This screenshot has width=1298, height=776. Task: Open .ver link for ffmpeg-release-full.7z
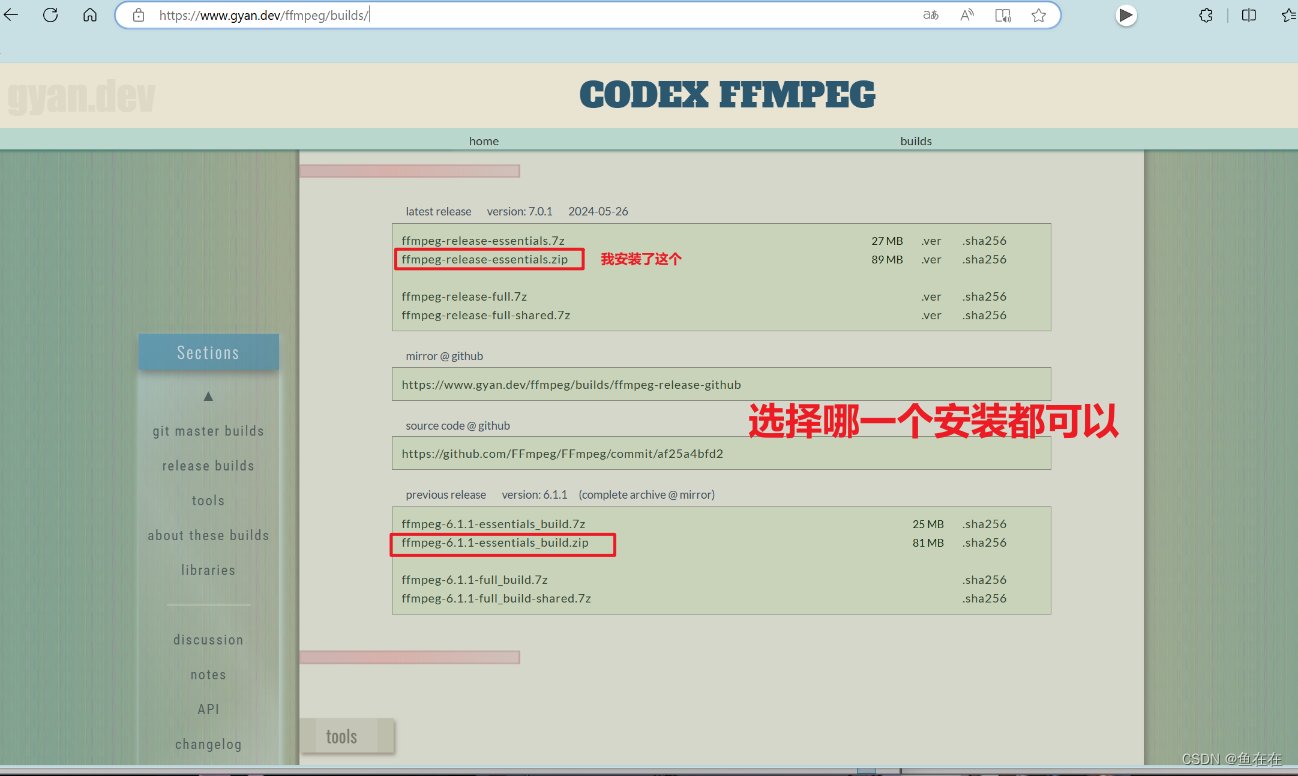pos(931,296)
